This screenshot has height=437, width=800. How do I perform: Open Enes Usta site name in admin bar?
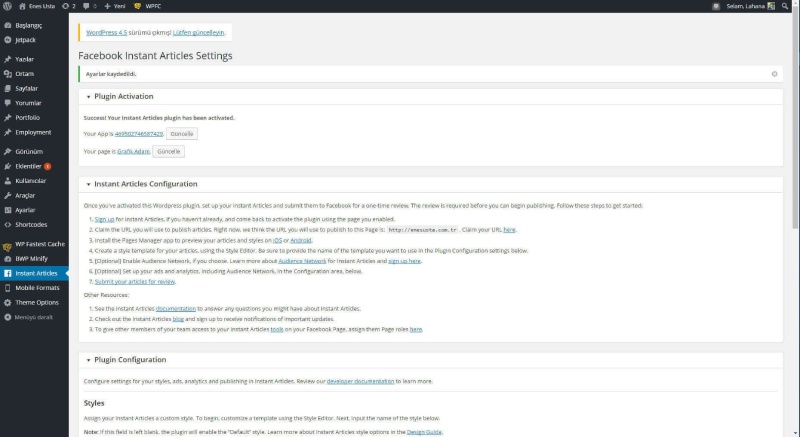point(42,6)
